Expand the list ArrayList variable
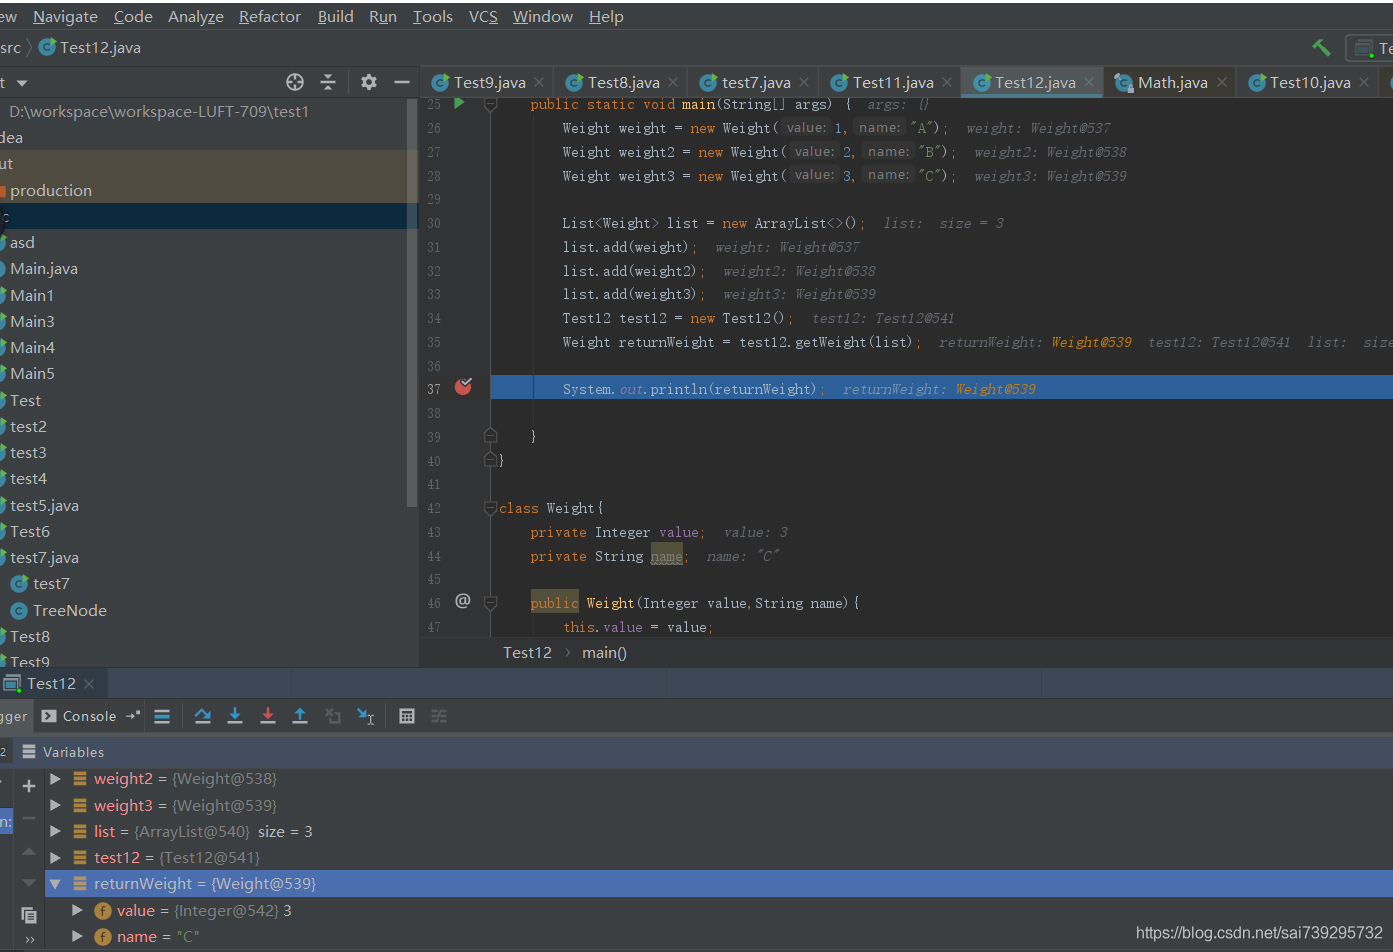 (55, 831)
